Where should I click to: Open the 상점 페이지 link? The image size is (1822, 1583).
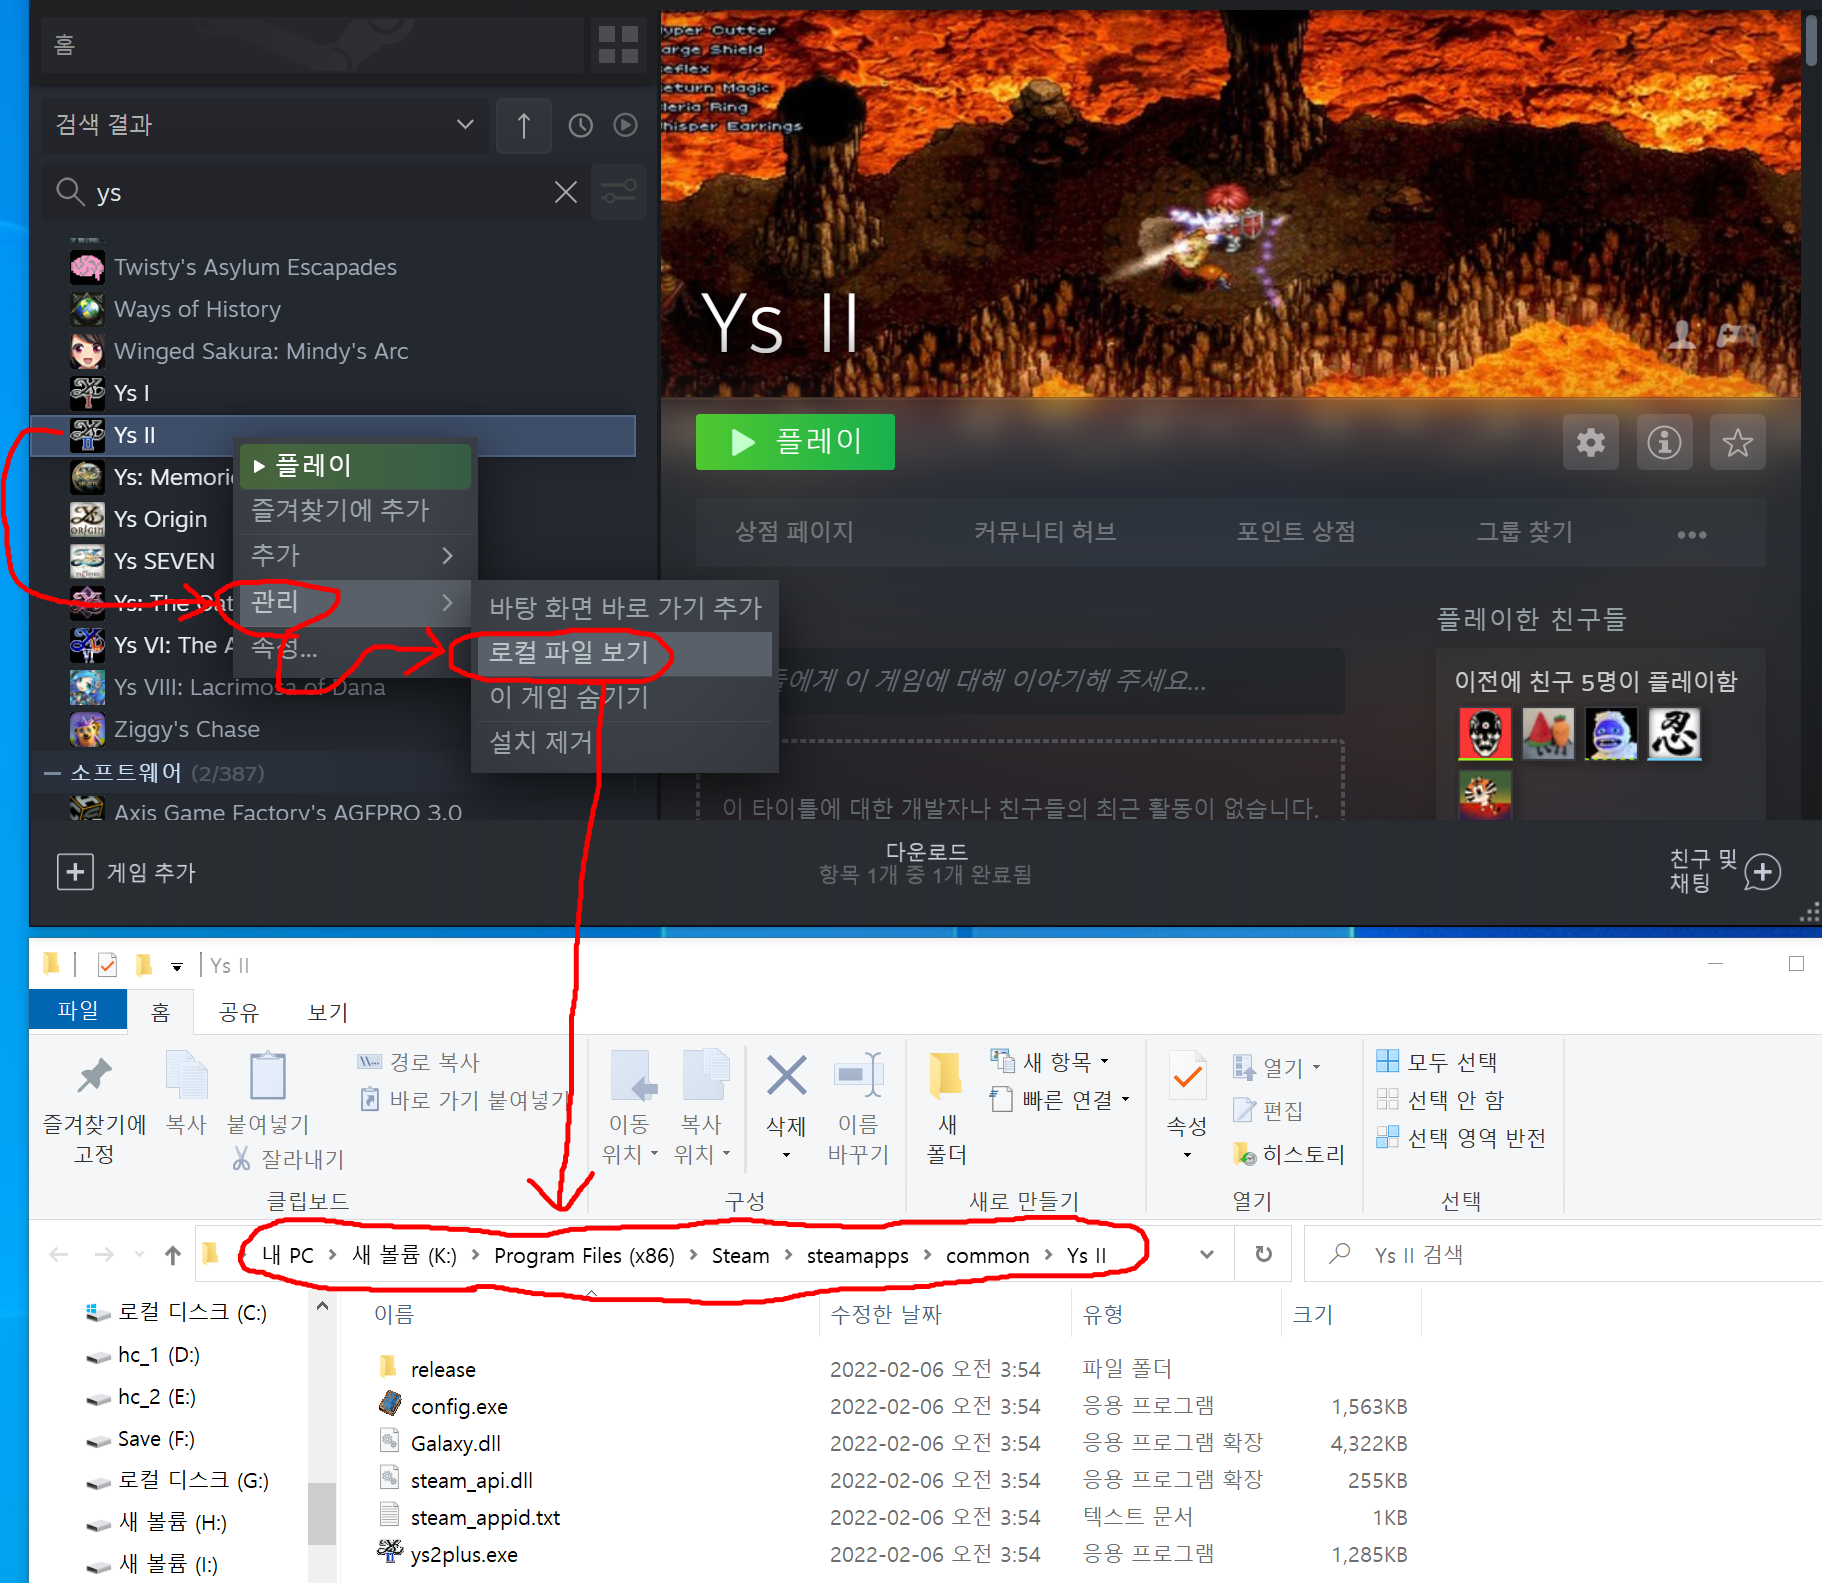(795, 532)
